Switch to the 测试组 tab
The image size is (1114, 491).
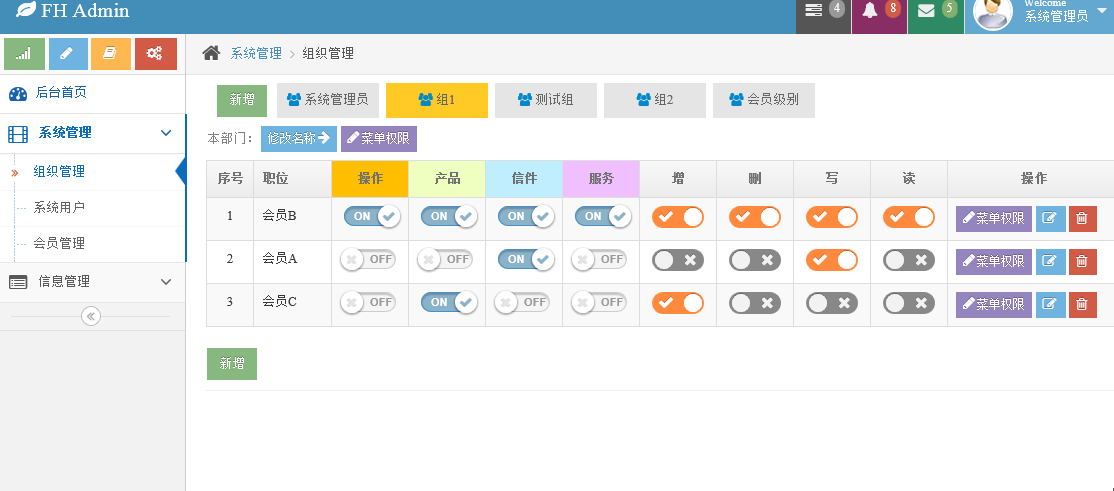pos(545,100)
